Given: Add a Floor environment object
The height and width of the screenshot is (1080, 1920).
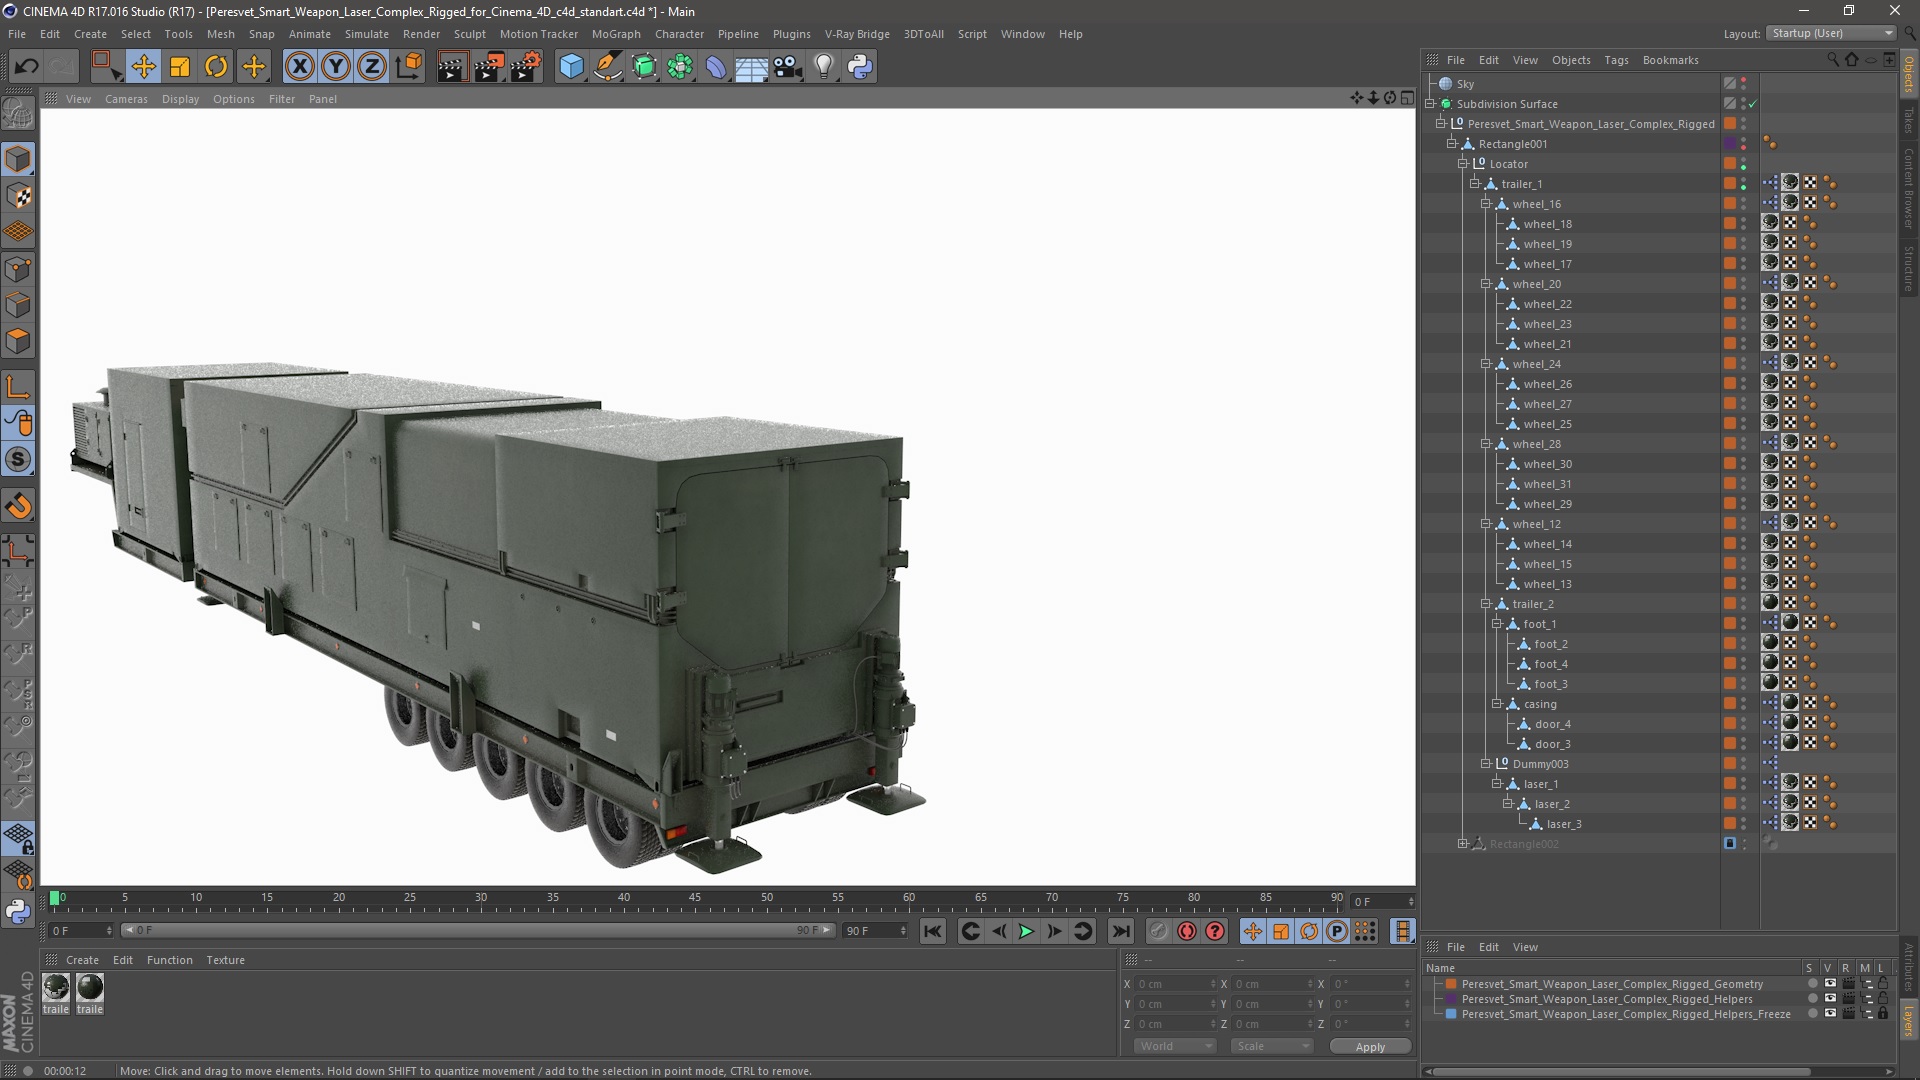Looking at the screenshot, I should (x=752, y=67).
